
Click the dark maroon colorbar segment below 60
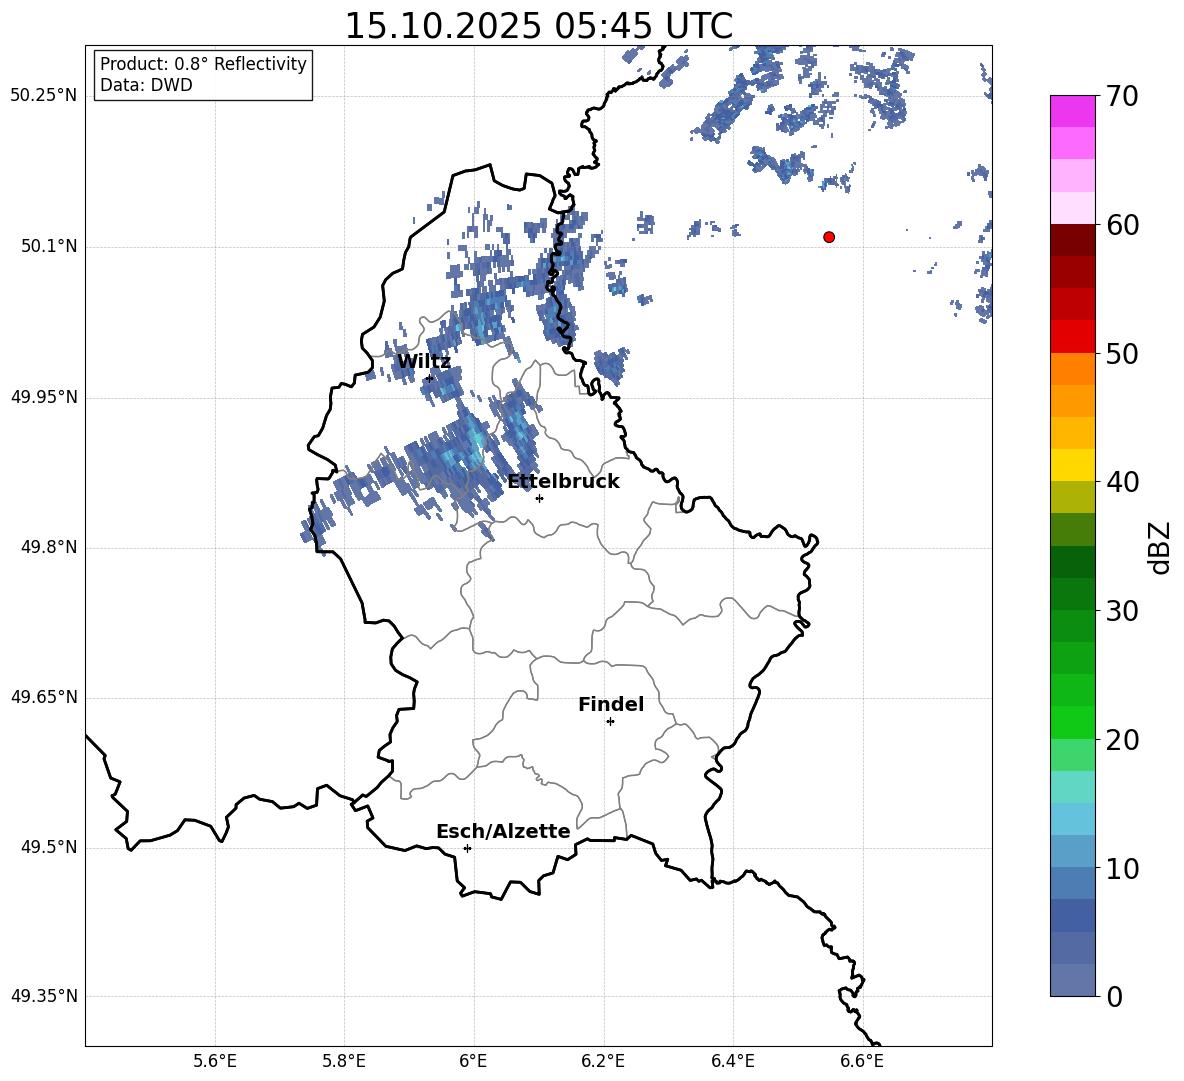[1072, 240]
